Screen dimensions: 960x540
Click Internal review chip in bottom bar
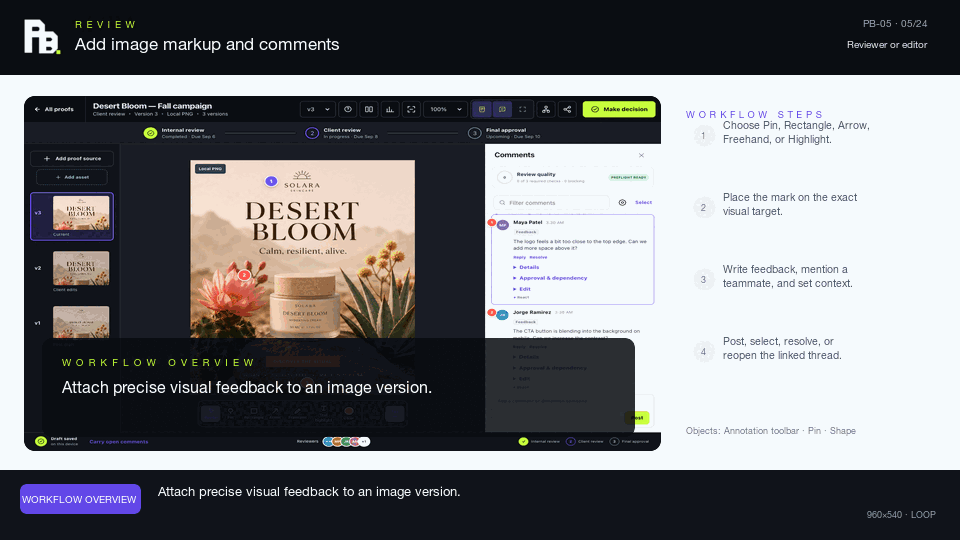coord(539,441)
